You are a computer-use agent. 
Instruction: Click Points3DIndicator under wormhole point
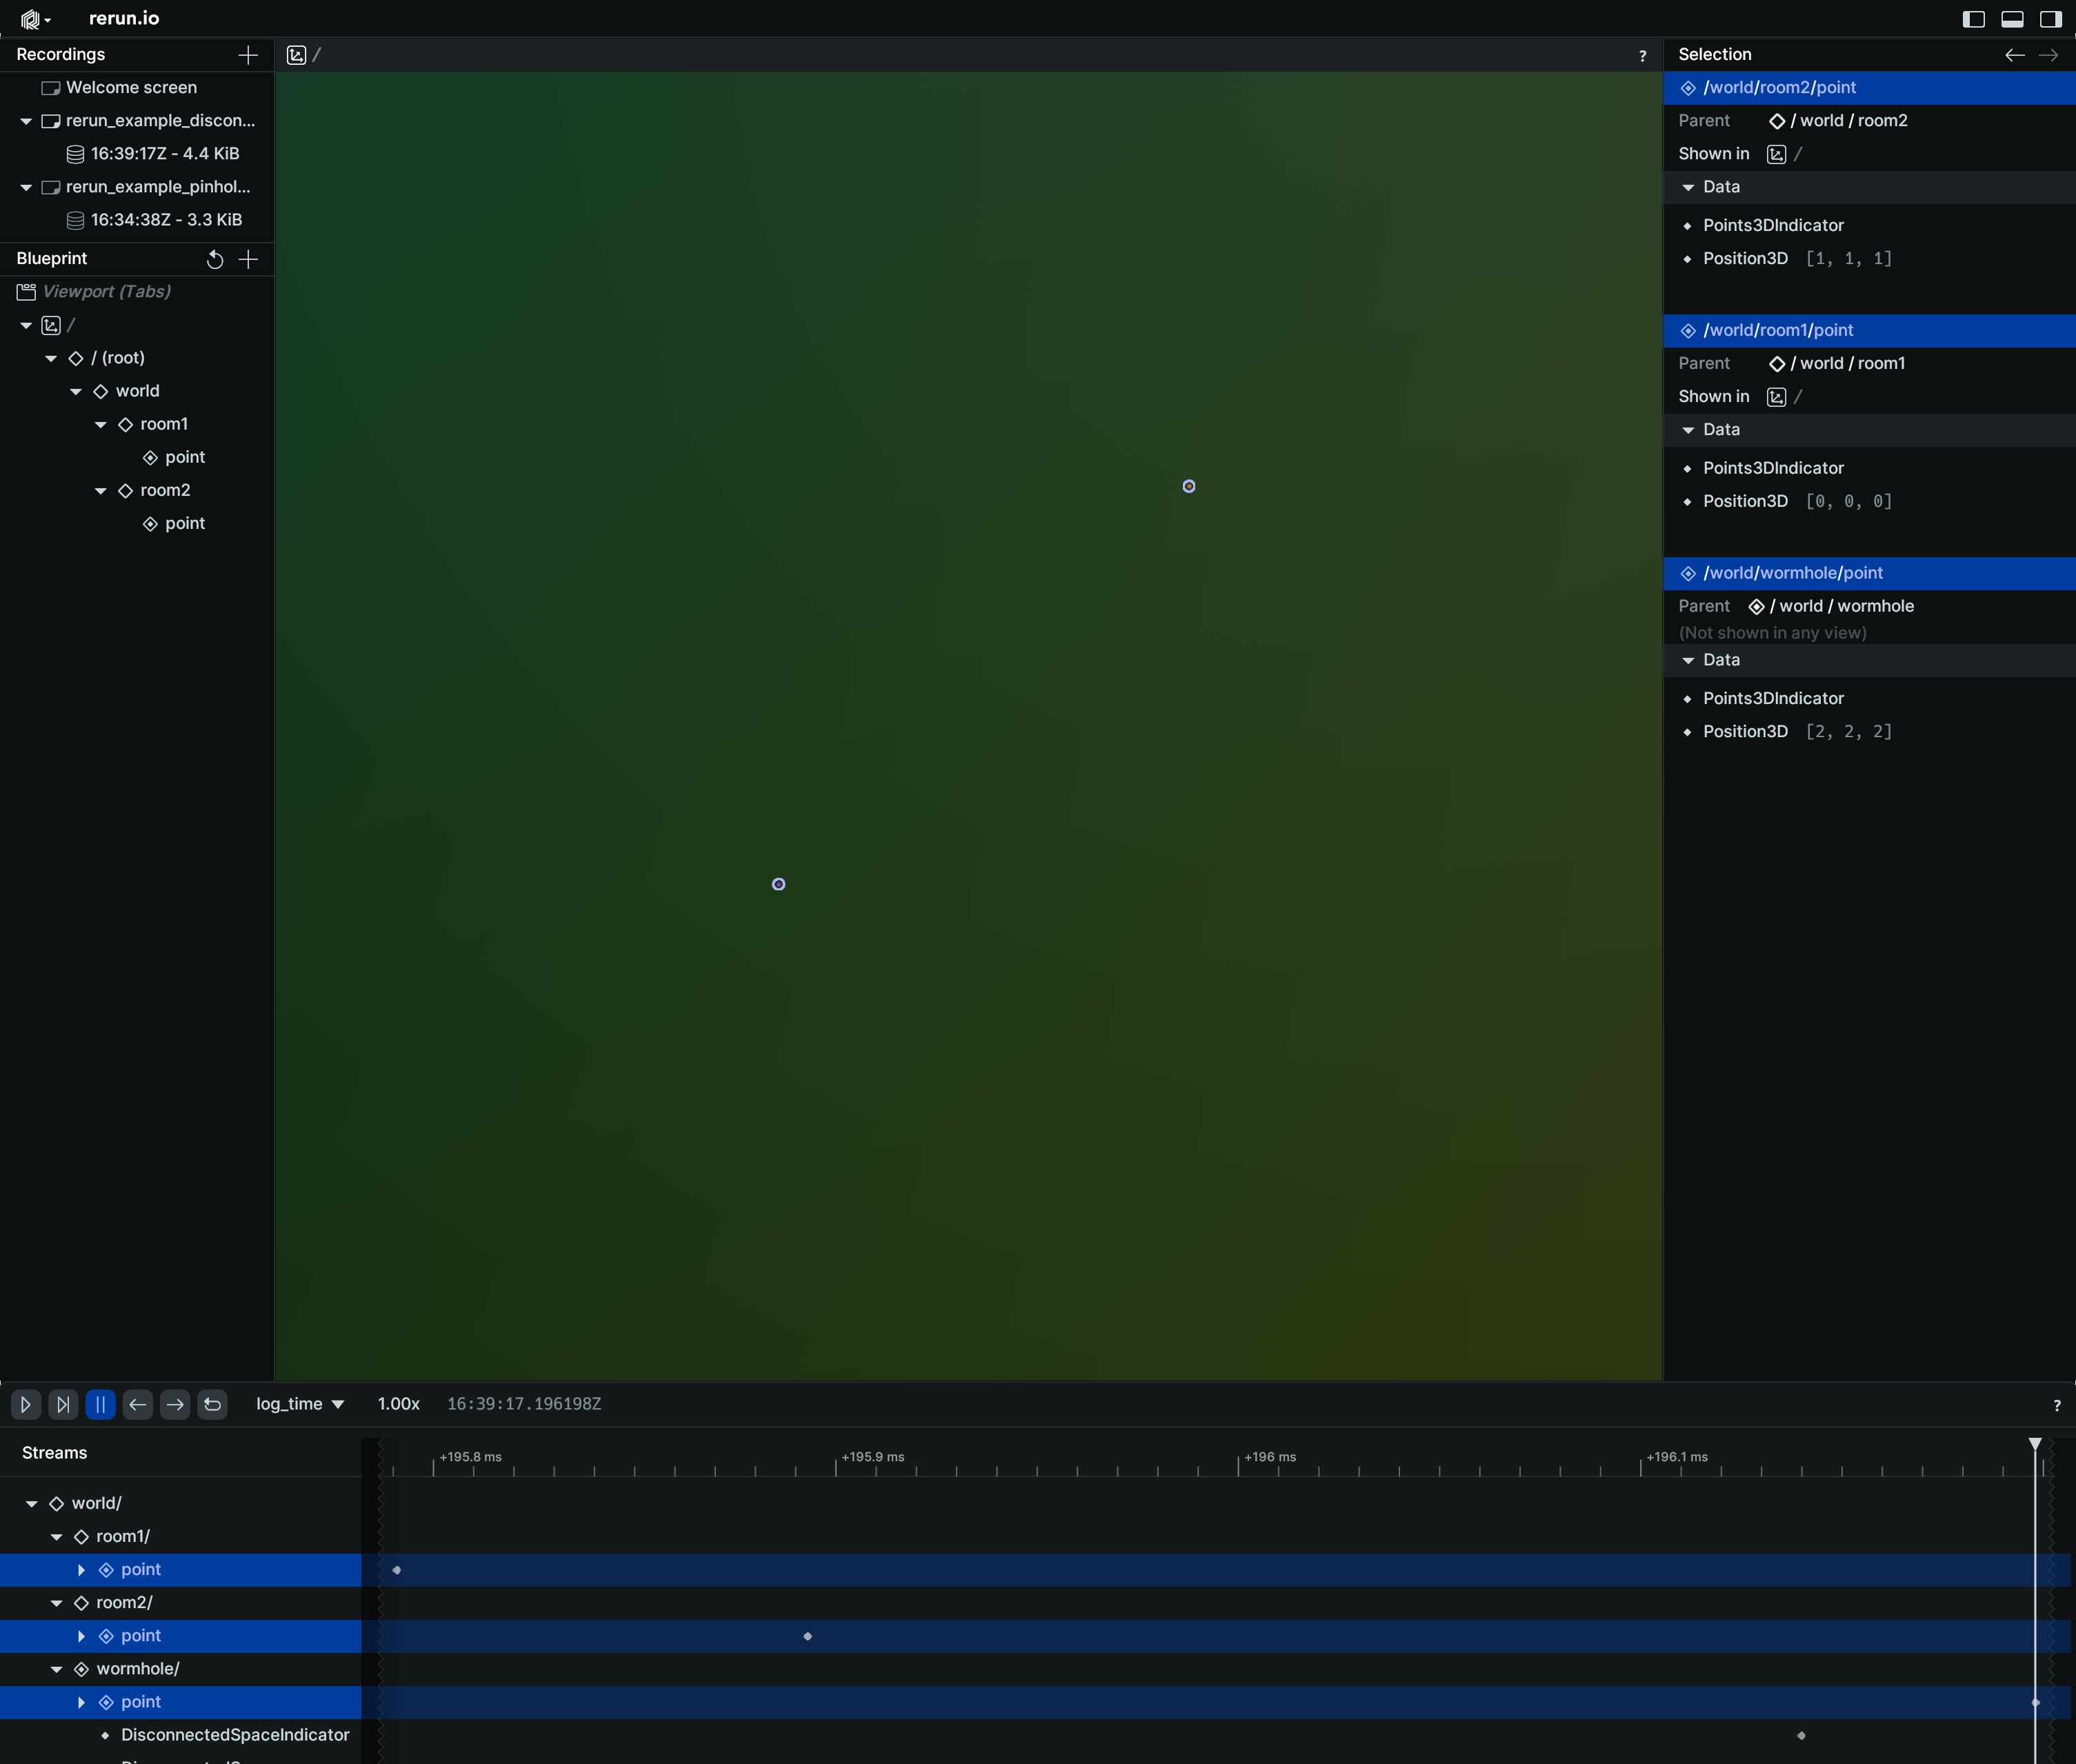tap(1773, 699)
